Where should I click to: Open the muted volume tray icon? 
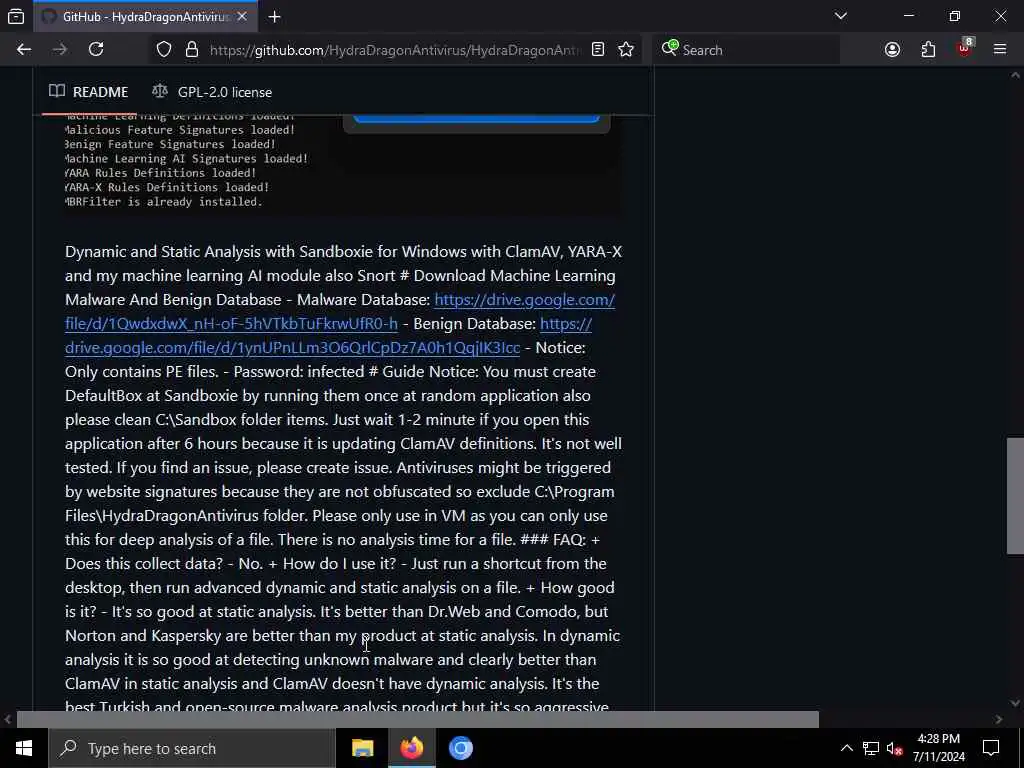(895, 748)
